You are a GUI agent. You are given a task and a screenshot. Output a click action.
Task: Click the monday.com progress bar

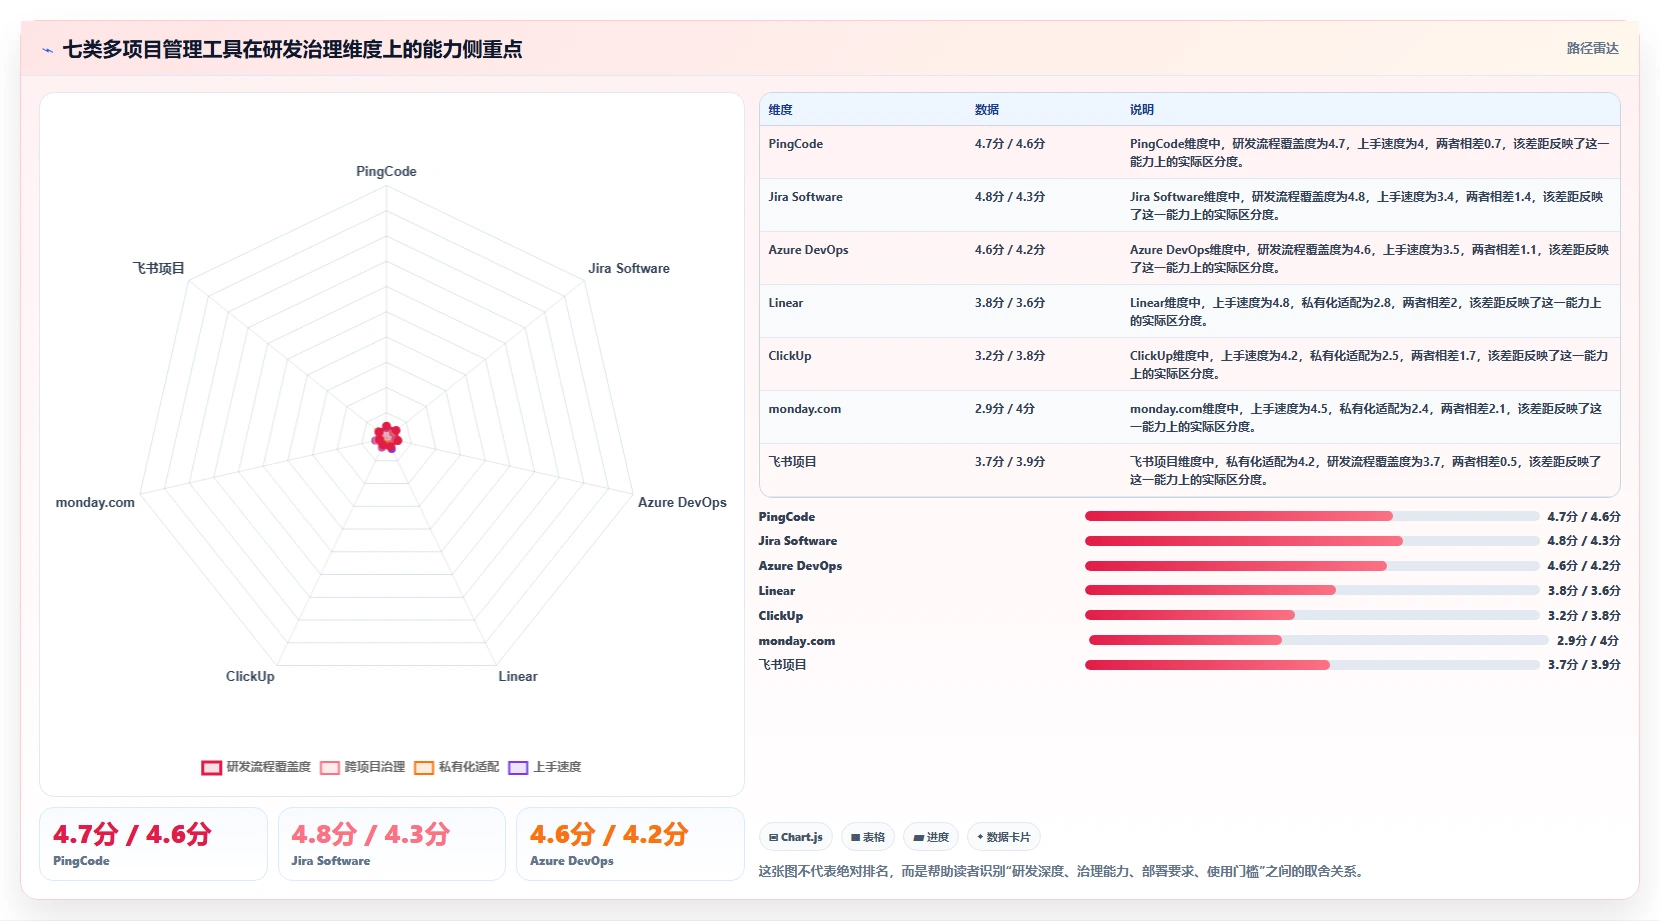(1318, 640)
